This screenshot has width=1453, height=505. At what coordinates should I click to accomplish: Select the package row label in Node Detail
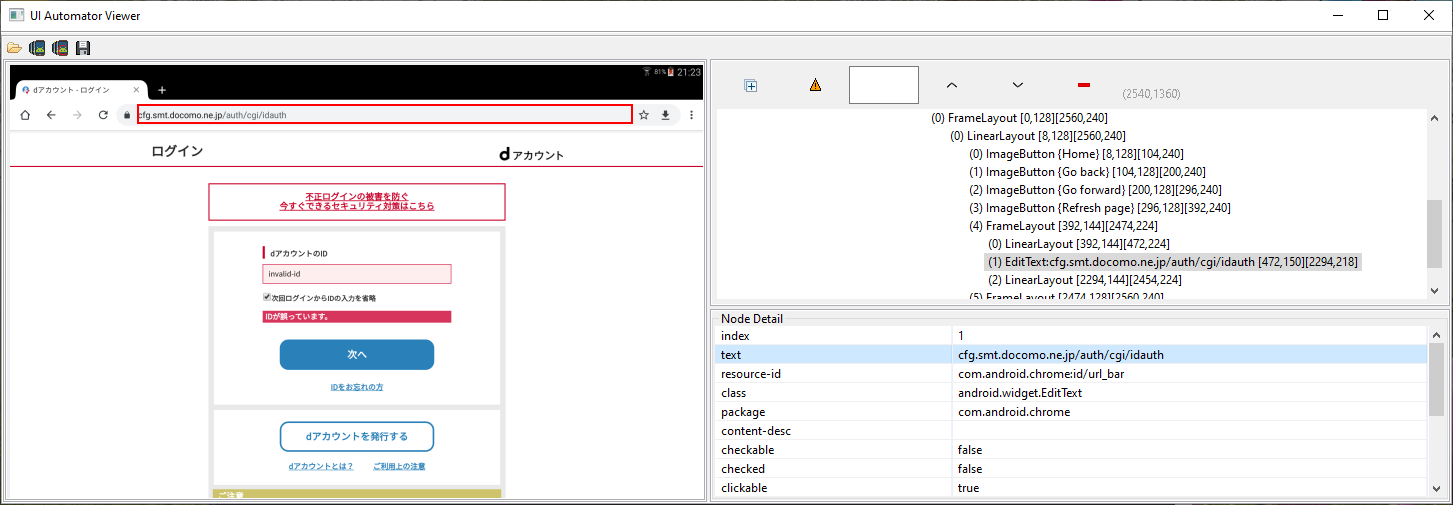(743, 412)
